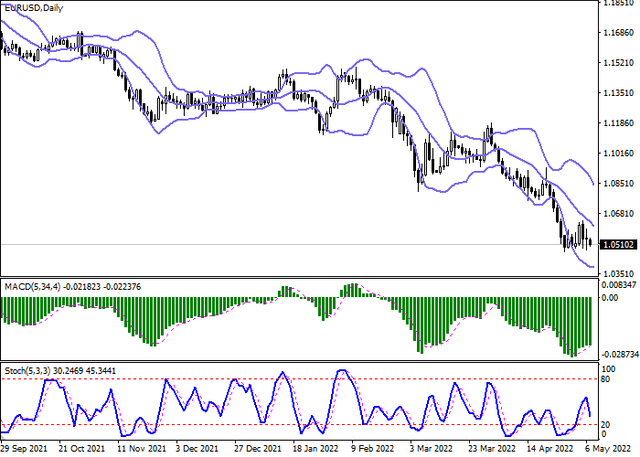
Task: Click the 1.18510 price axis label
Action: click(618, 6)
